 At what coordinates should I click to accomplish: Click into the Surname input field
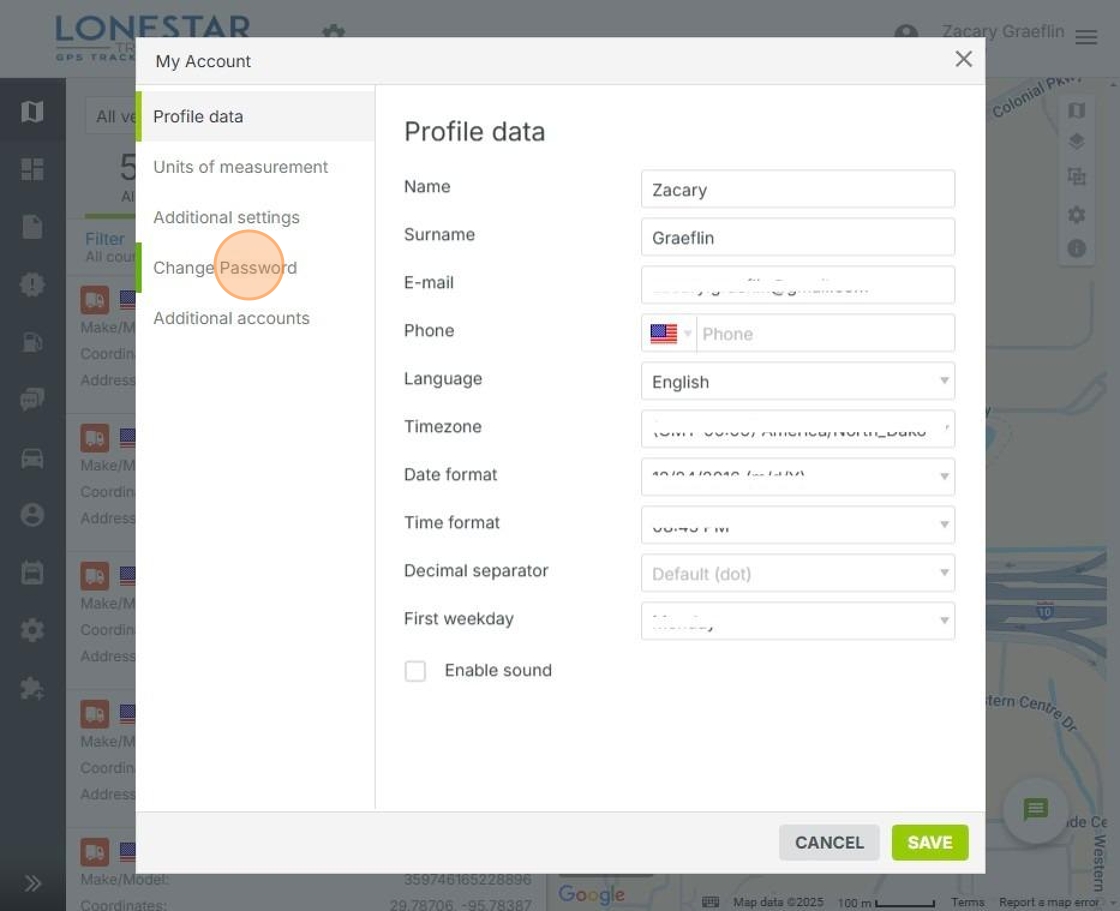pos(797,238)
